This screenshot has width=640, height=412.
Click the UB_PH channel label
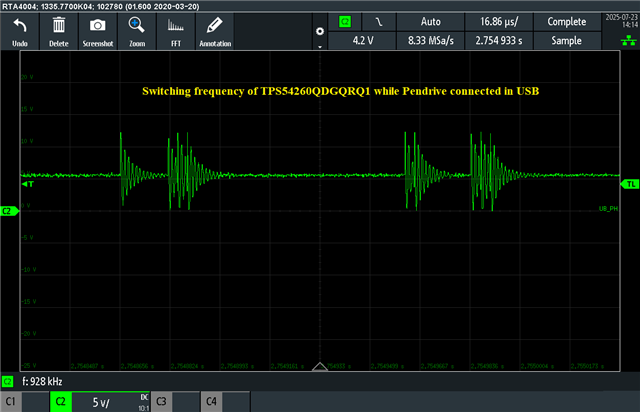click(608, 209)
